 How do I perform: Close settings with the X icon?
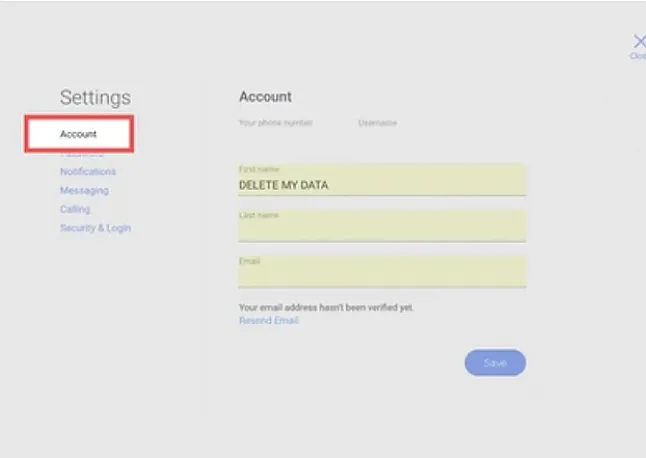coord(640,42)
